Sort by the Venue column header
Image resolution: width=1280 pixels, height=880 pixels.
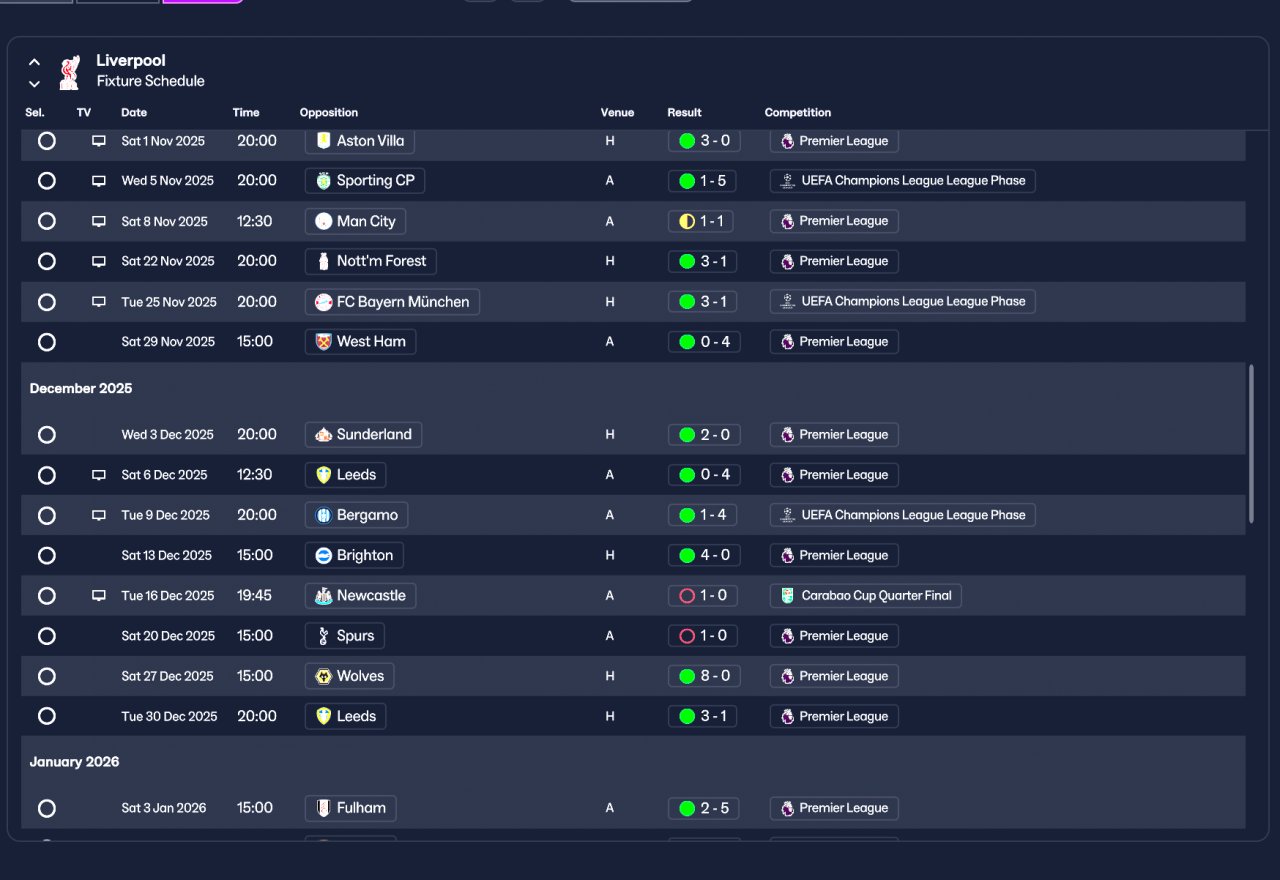618,112
